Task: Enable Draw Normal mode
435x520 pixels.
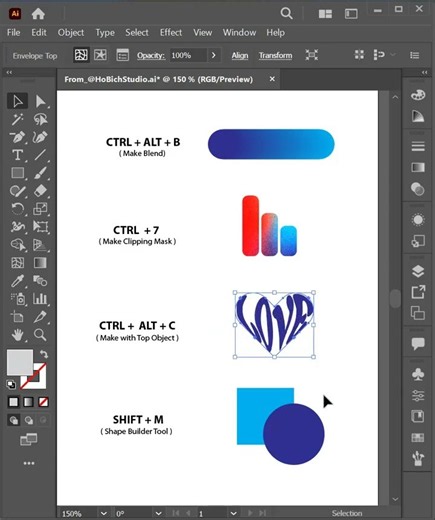Action: [x=14, y=420]
